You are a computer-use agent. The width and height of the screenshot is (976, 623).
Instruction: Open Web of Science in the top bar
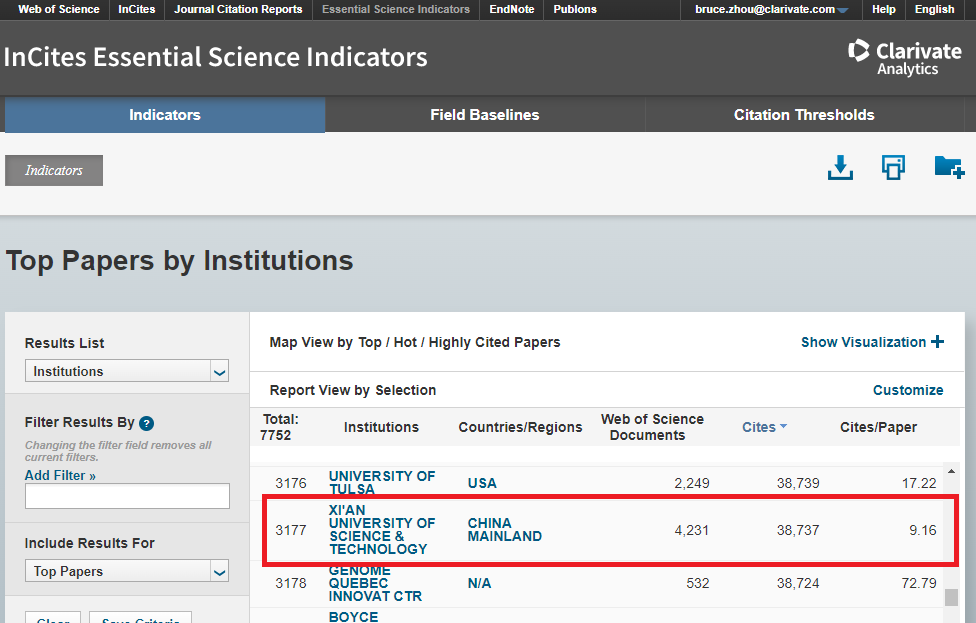tap(59, 9)
